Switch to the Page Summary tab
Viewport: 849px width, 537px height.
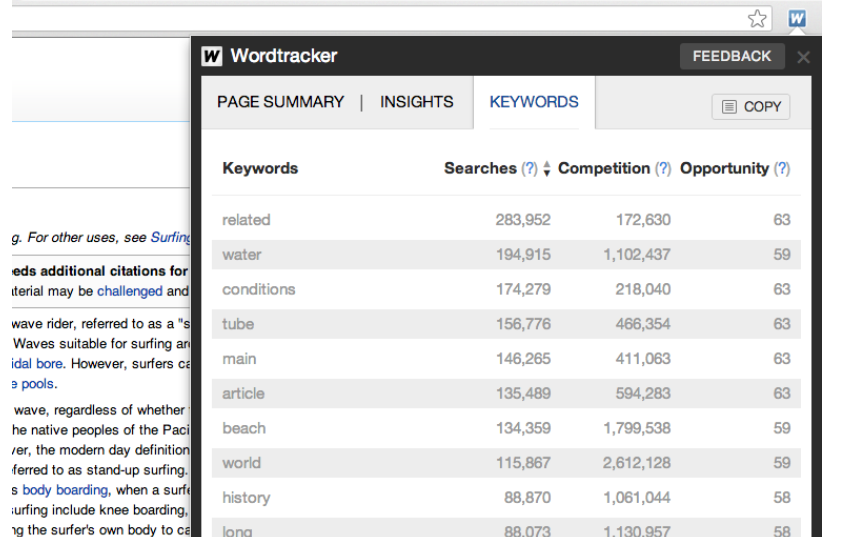click(280, 102)
